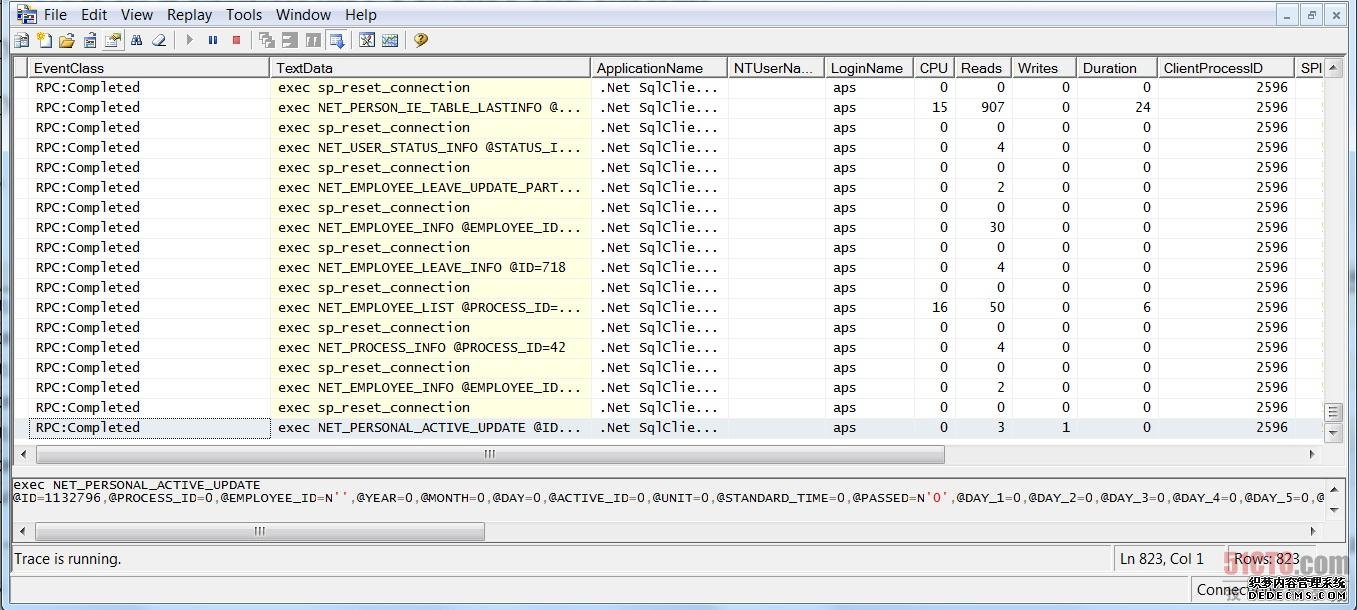Click the New Trace toolbar icon

pos(21,40)
